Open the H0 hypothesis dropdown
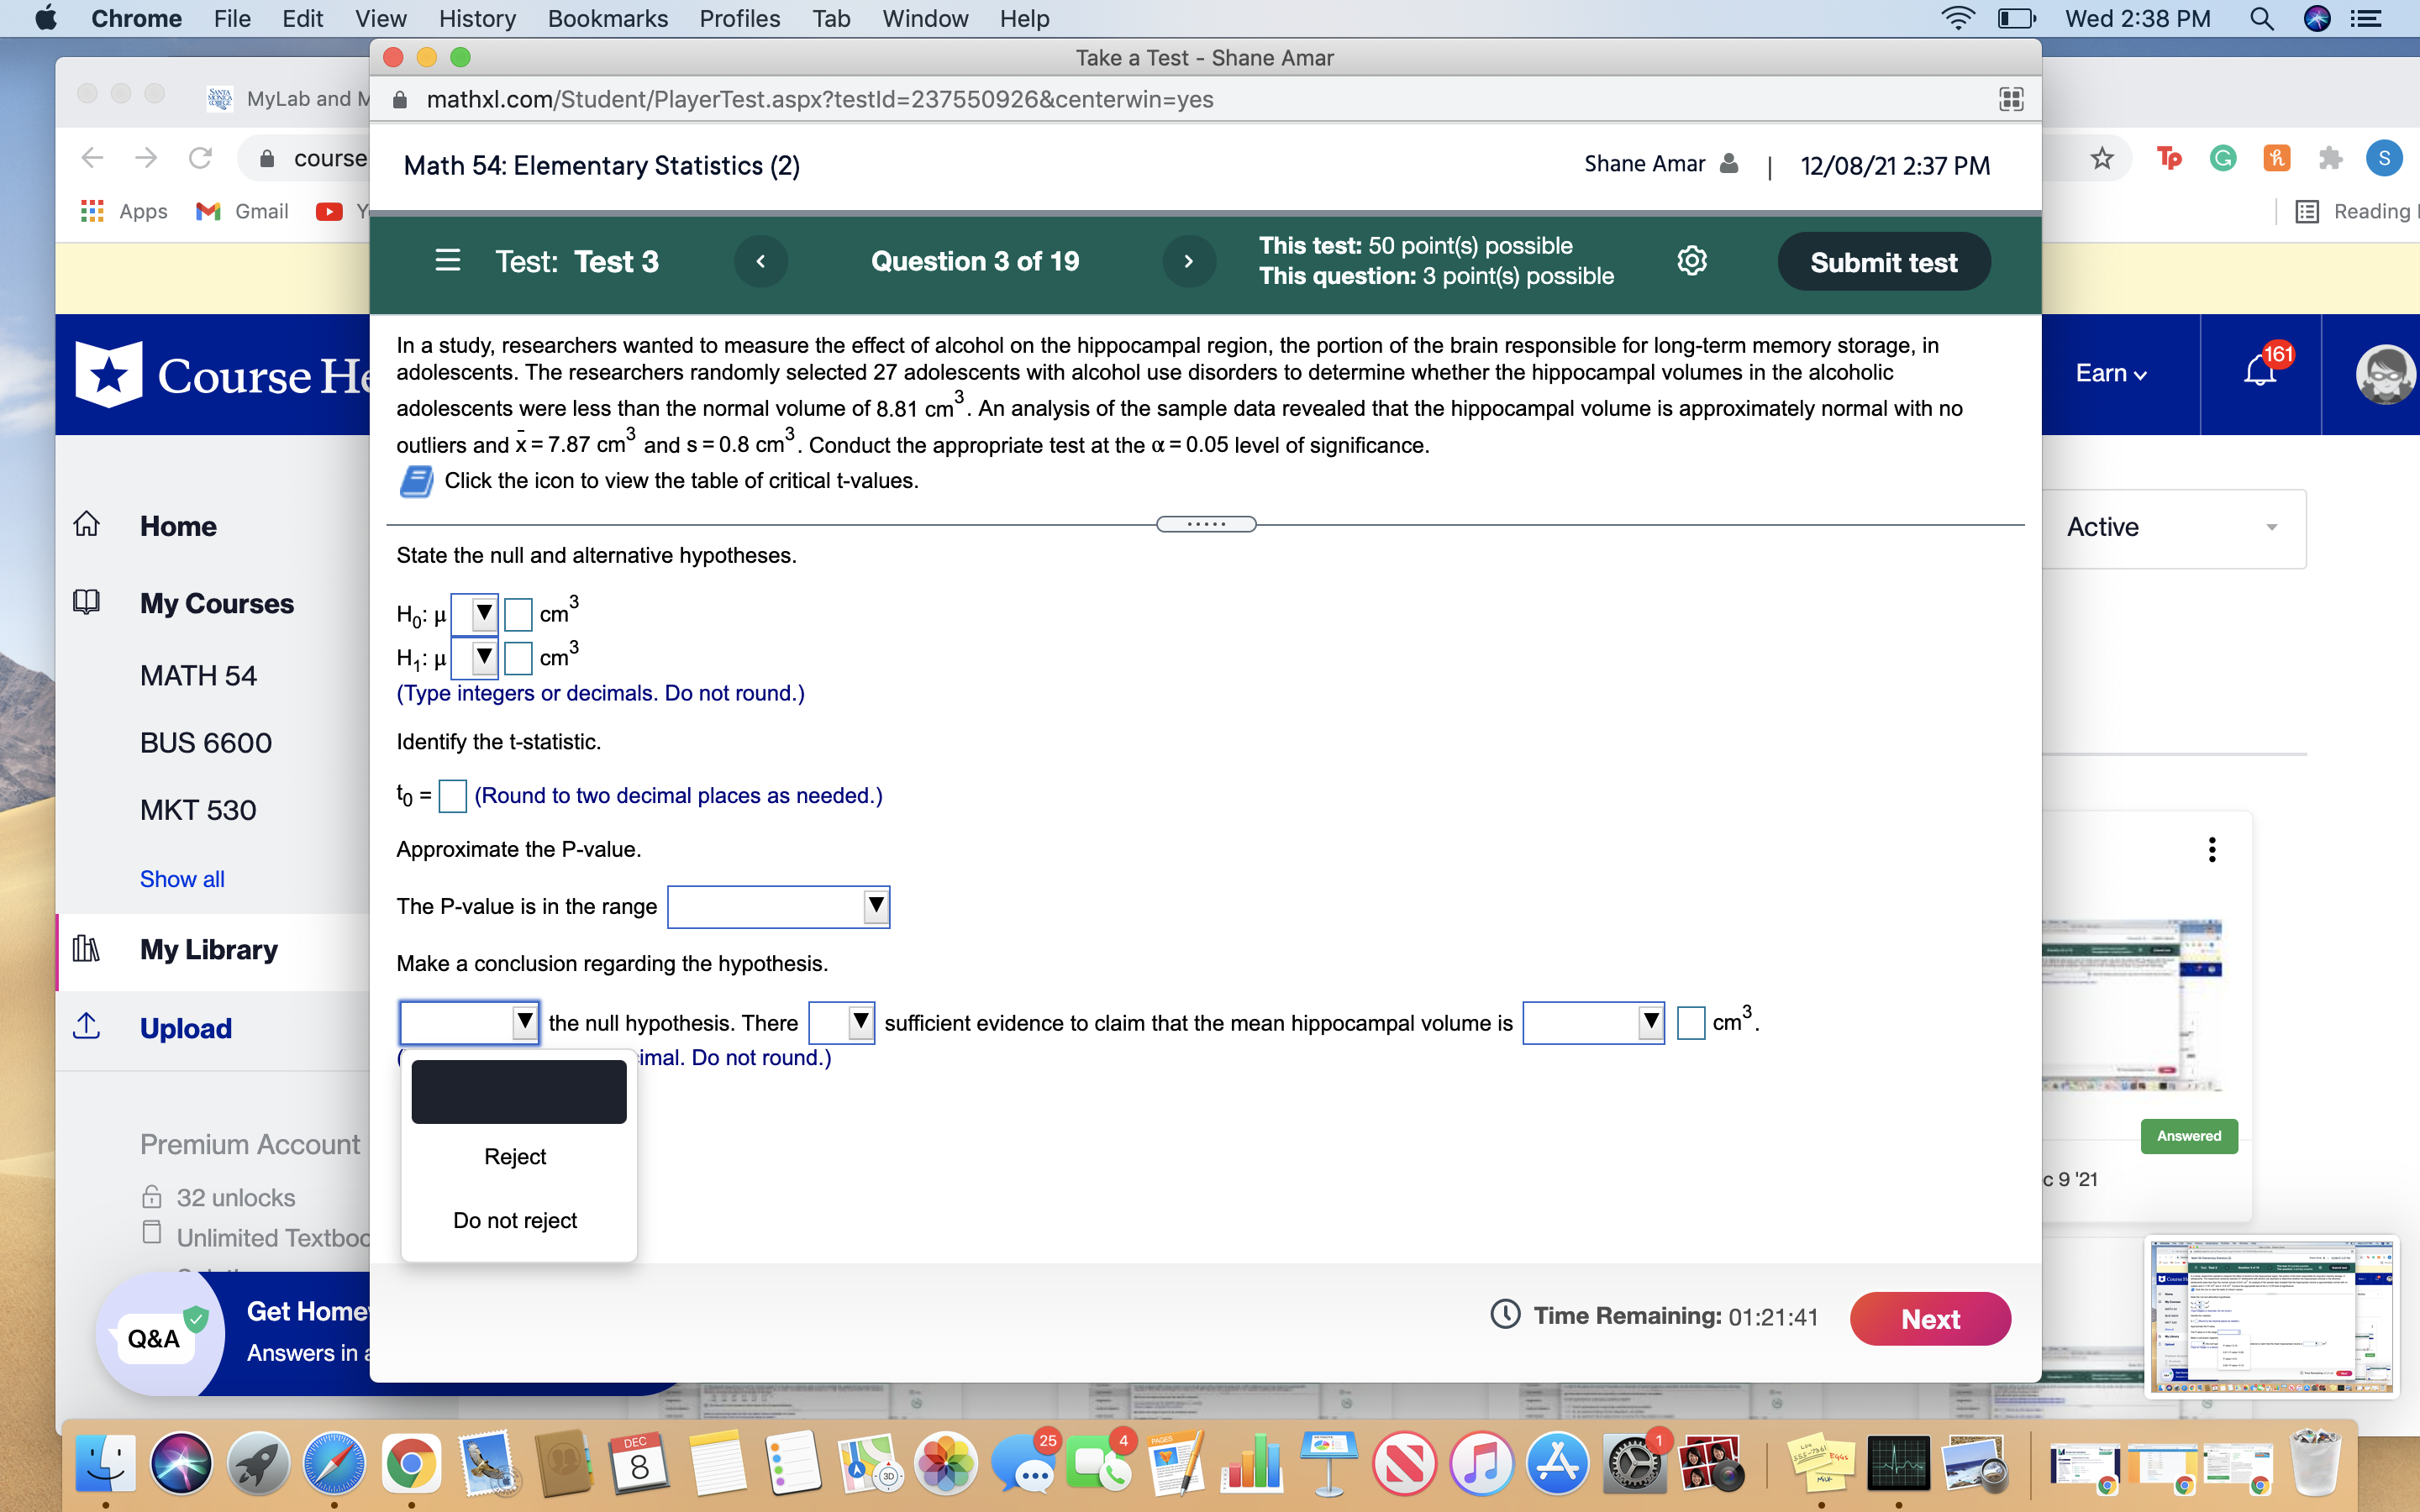This screenshot has height=1512, width=2420. coord(482,613)
